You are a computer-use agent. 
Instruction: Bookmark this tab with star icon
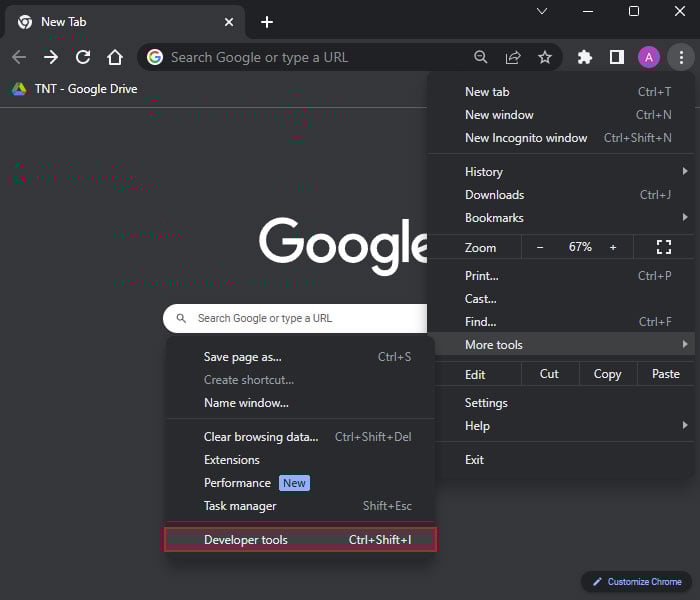tap(545, 57)
